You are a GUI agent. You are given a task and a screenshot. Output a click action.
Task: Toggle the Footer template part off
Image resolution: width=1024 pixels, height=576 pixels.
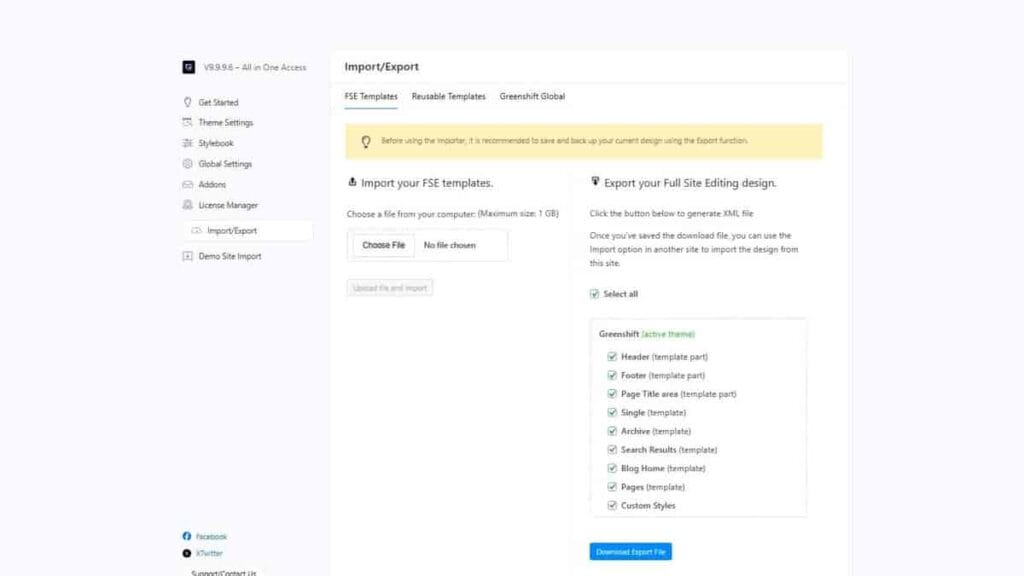613,375
